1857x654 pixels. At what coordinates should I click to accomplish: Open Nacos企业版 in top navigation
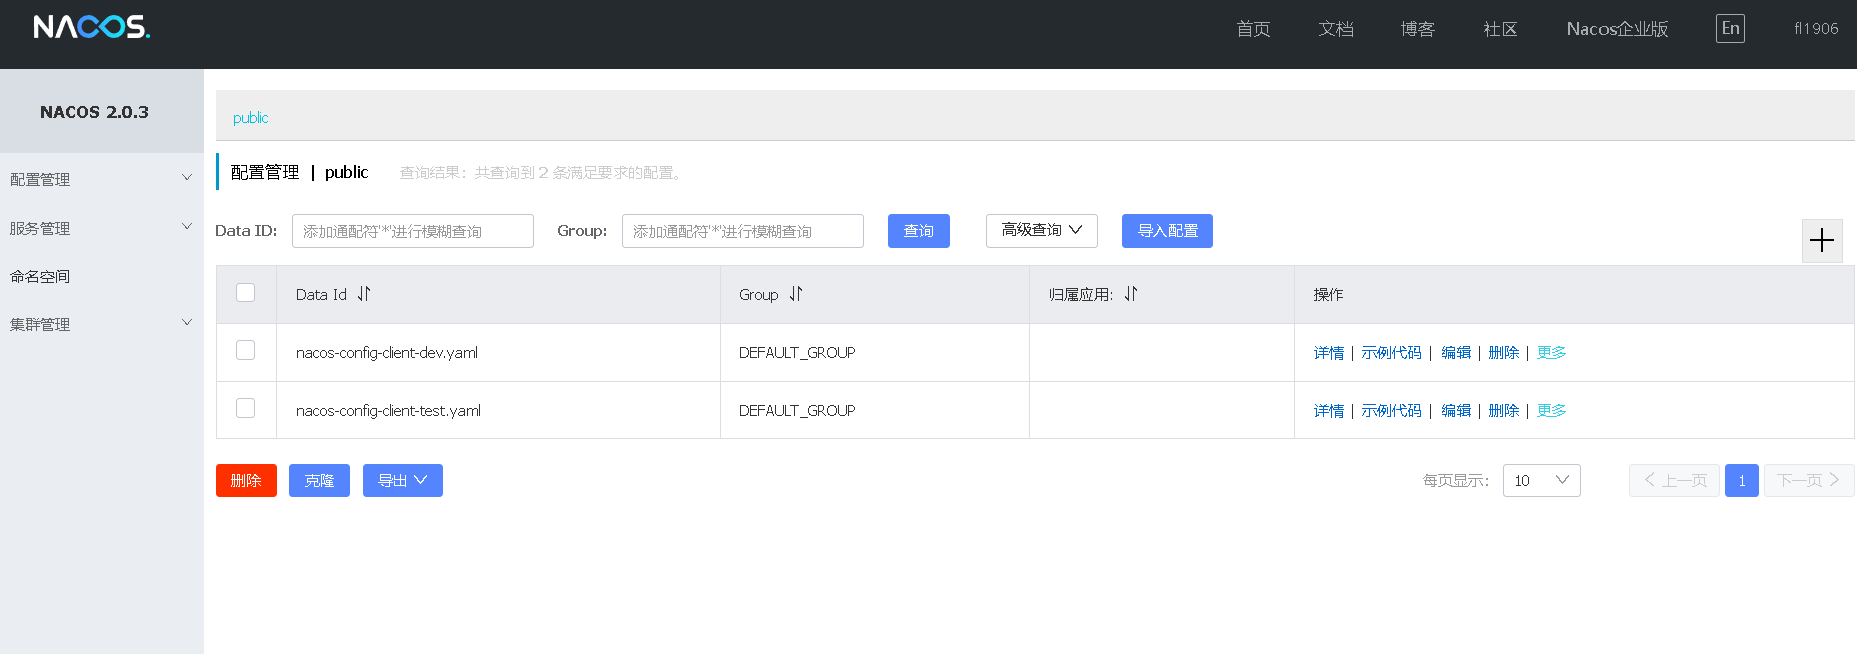(x=1617, y=29)
